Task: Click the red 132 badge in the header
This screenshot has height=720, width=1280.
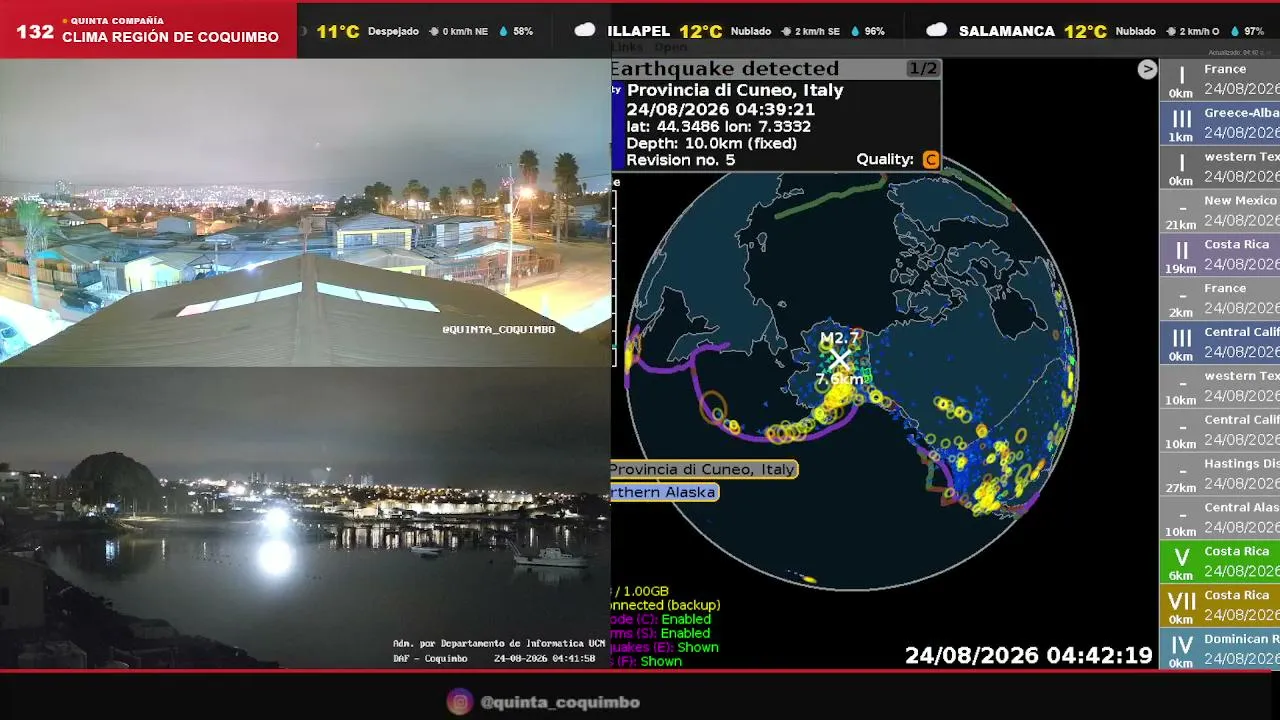Action: pos(35,32)
